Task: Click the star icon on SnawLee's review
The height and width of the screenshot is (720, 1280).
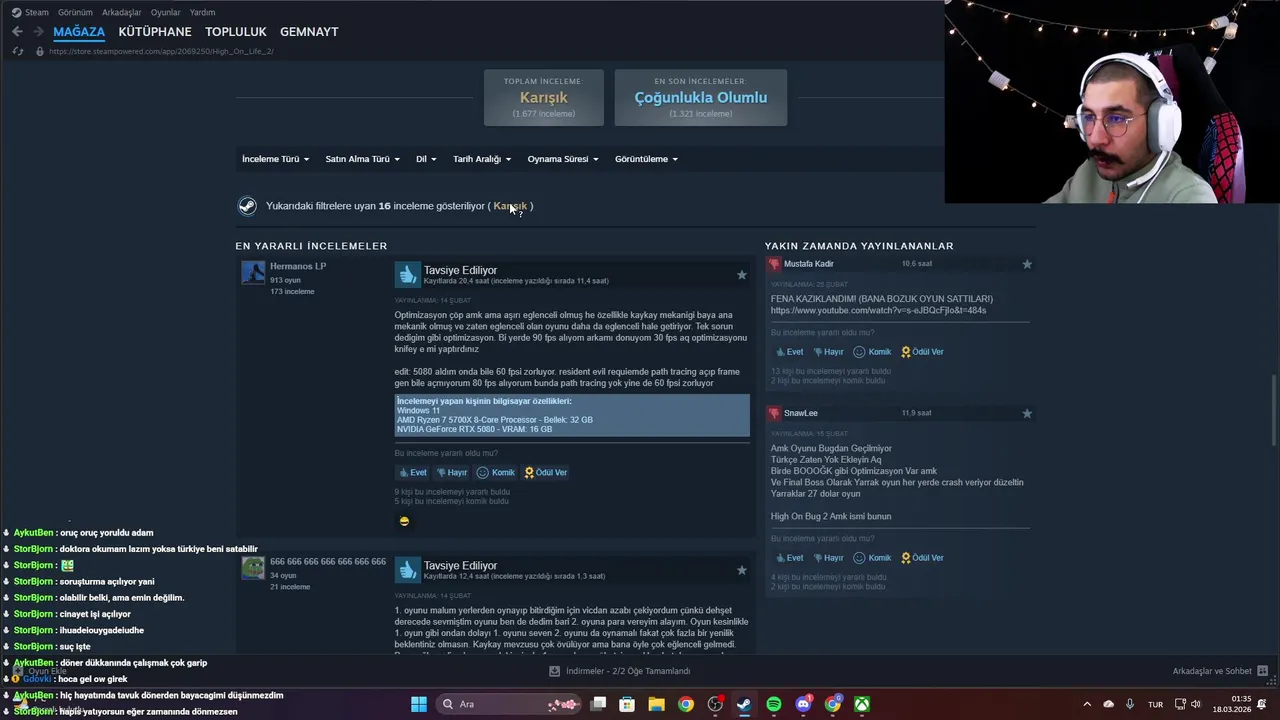Action: pos(1027,413)
